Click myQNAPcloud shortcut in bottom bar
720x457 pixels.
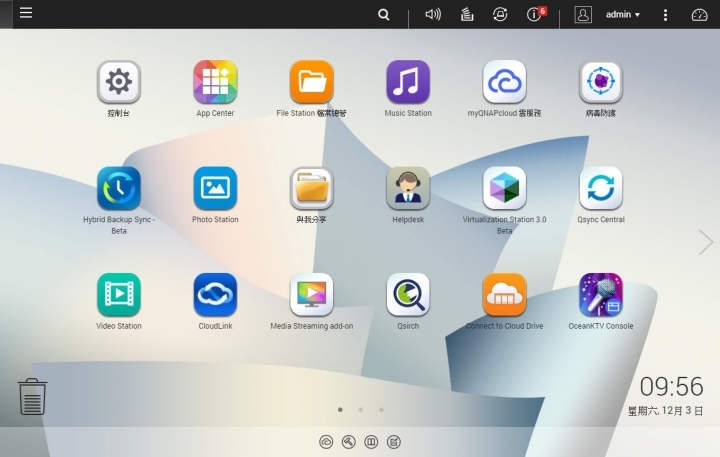point(326,442)
